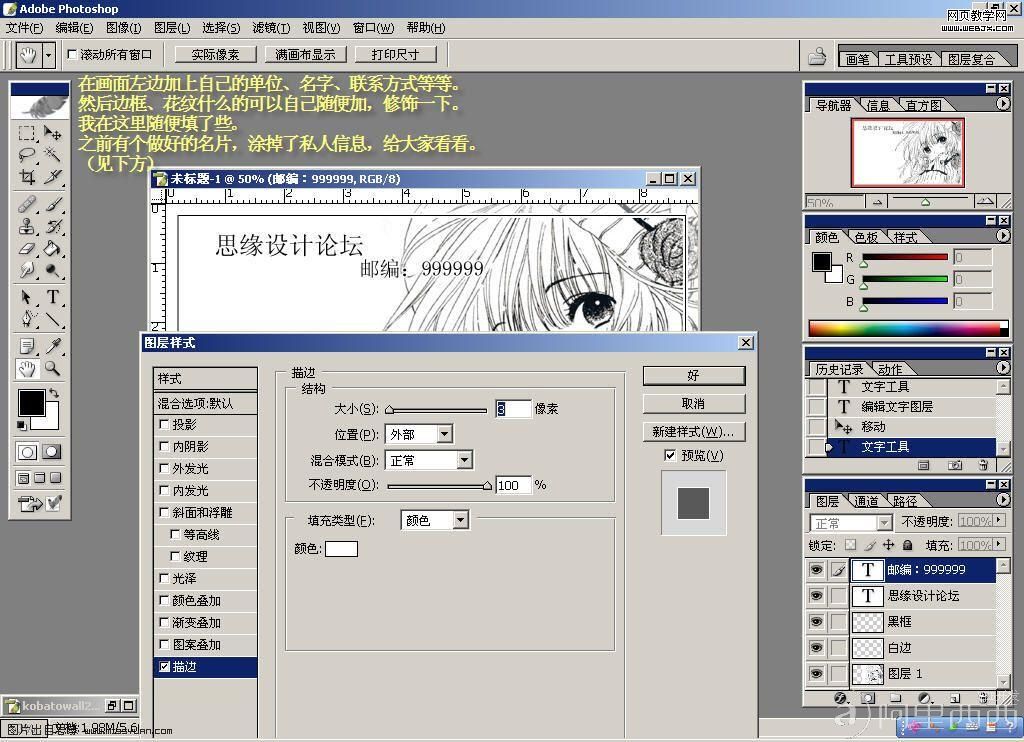Uncheck the 描边 stroke checkbox
The height and width of the screenshot is (742, 1024).
point(165,666)
